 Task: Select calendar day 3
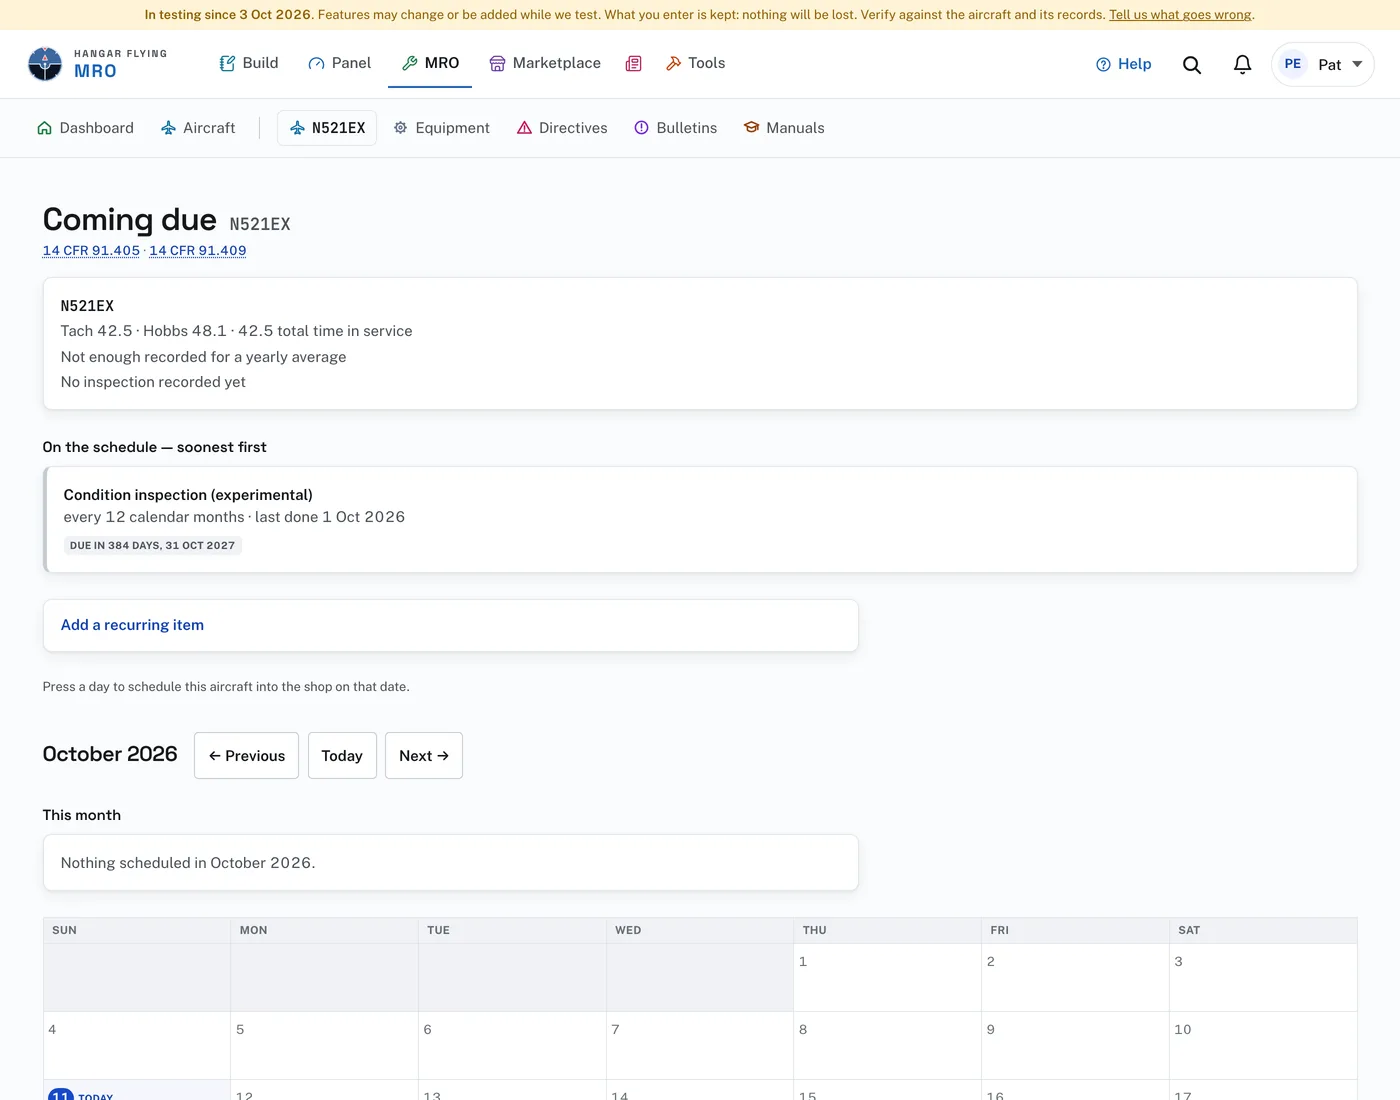(1263, 978)
